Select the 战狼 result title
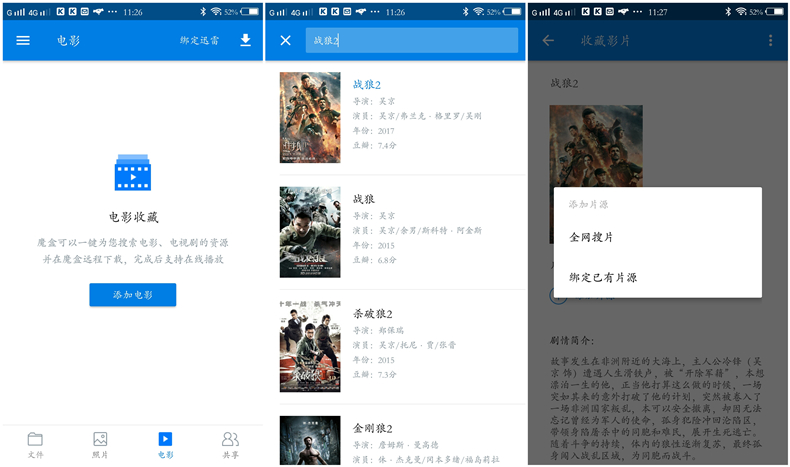The image size is (790, 467). (x=364, y=199)
